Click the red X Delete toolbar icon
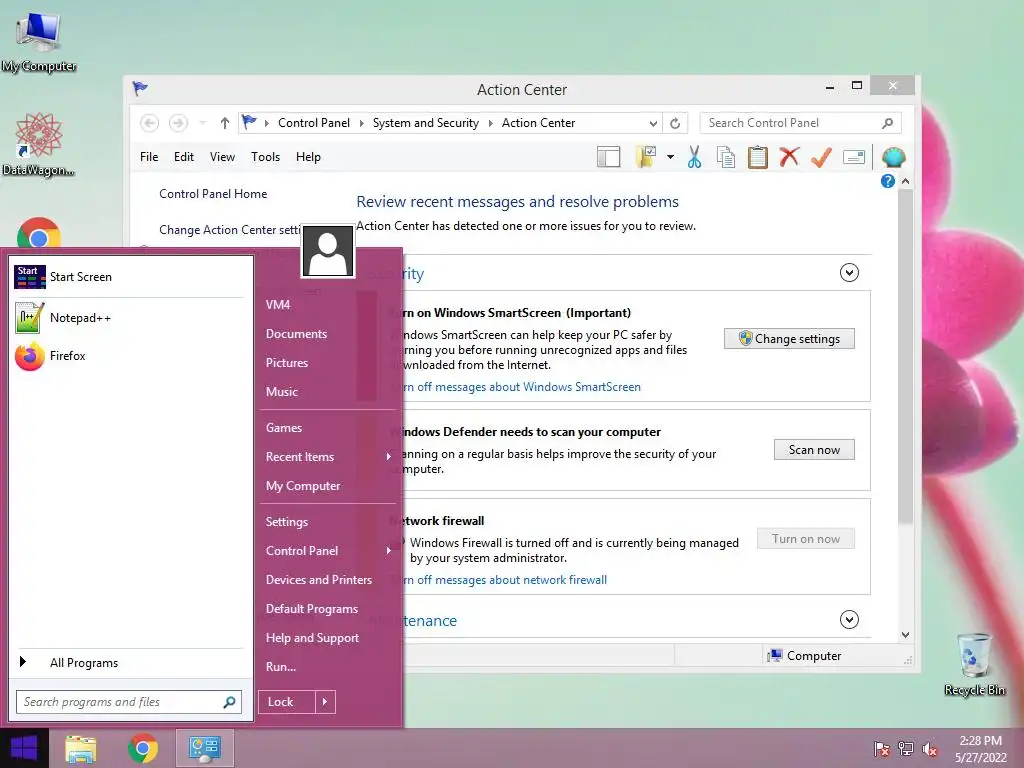 [789, 157]
